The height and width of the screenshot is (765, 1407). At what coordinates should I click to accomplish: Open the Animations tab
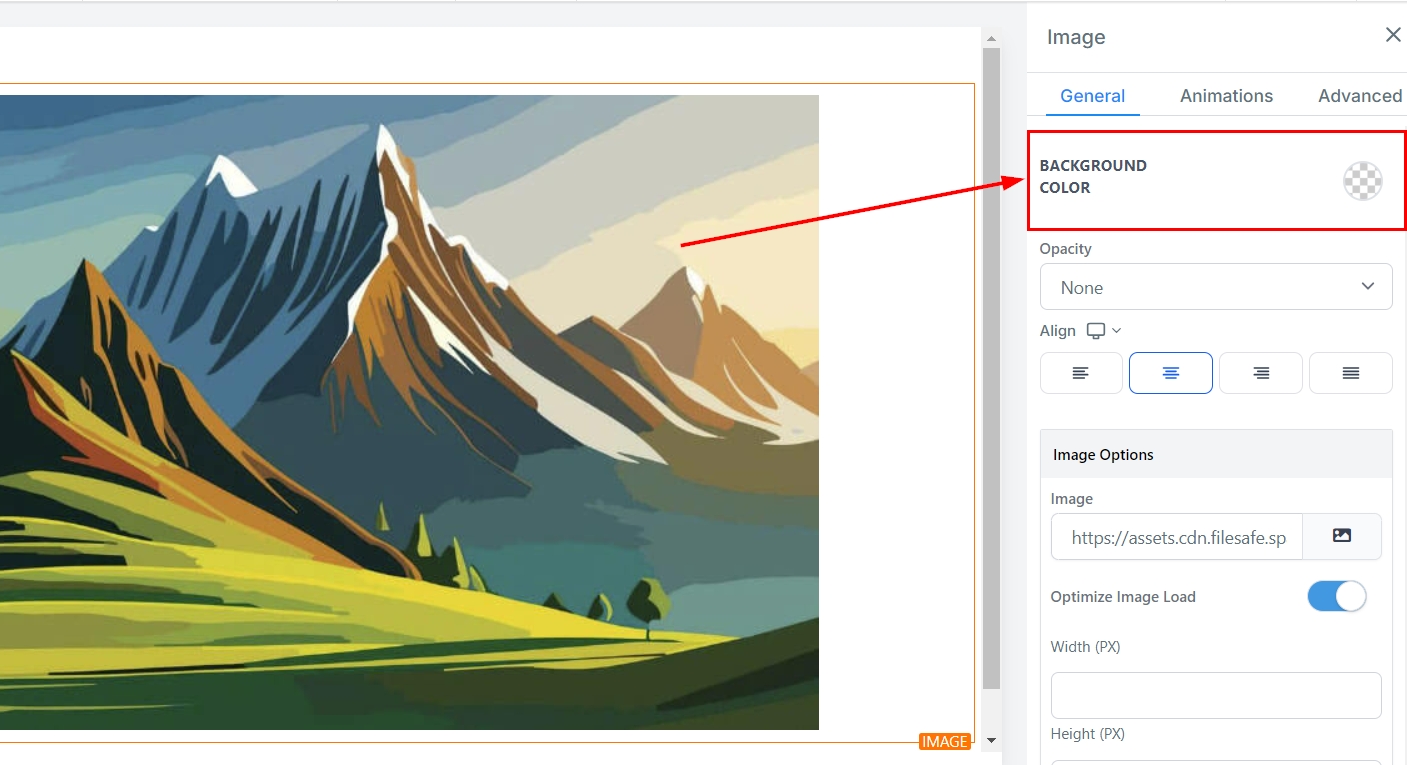tap(1226, 96)
